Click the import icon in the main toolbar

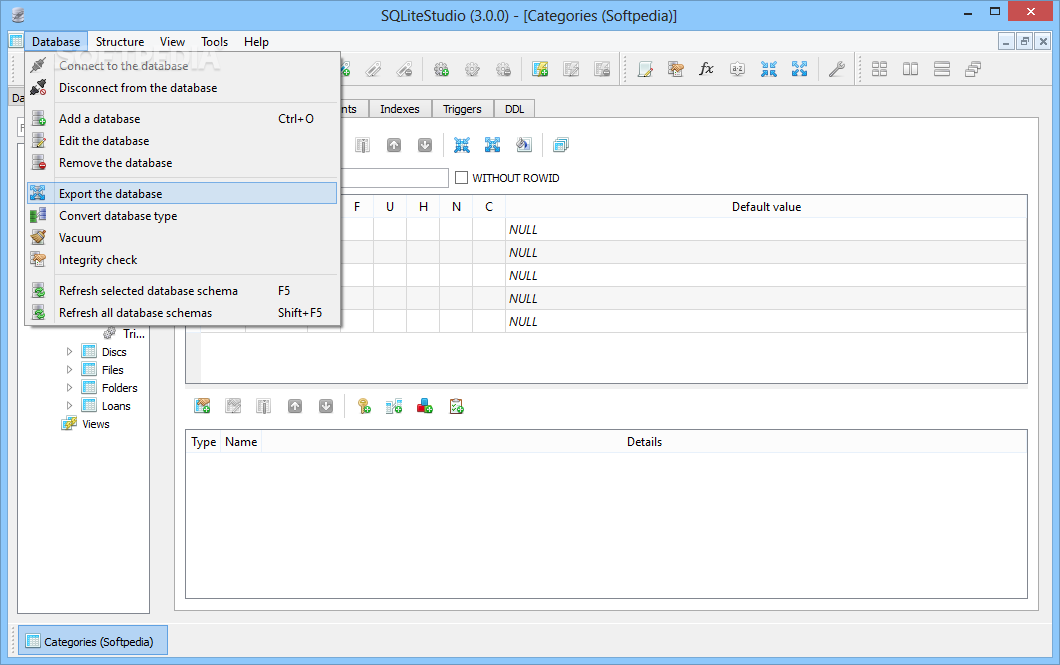769,69
